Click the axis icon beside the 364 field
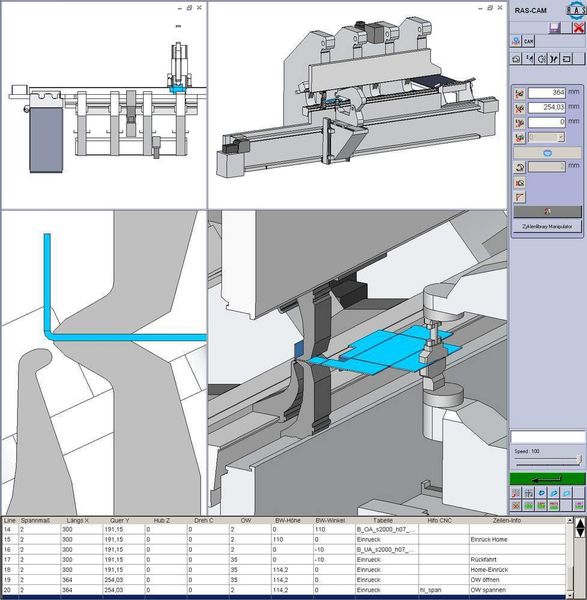This screenshot has width=587, height=600. 519,93
